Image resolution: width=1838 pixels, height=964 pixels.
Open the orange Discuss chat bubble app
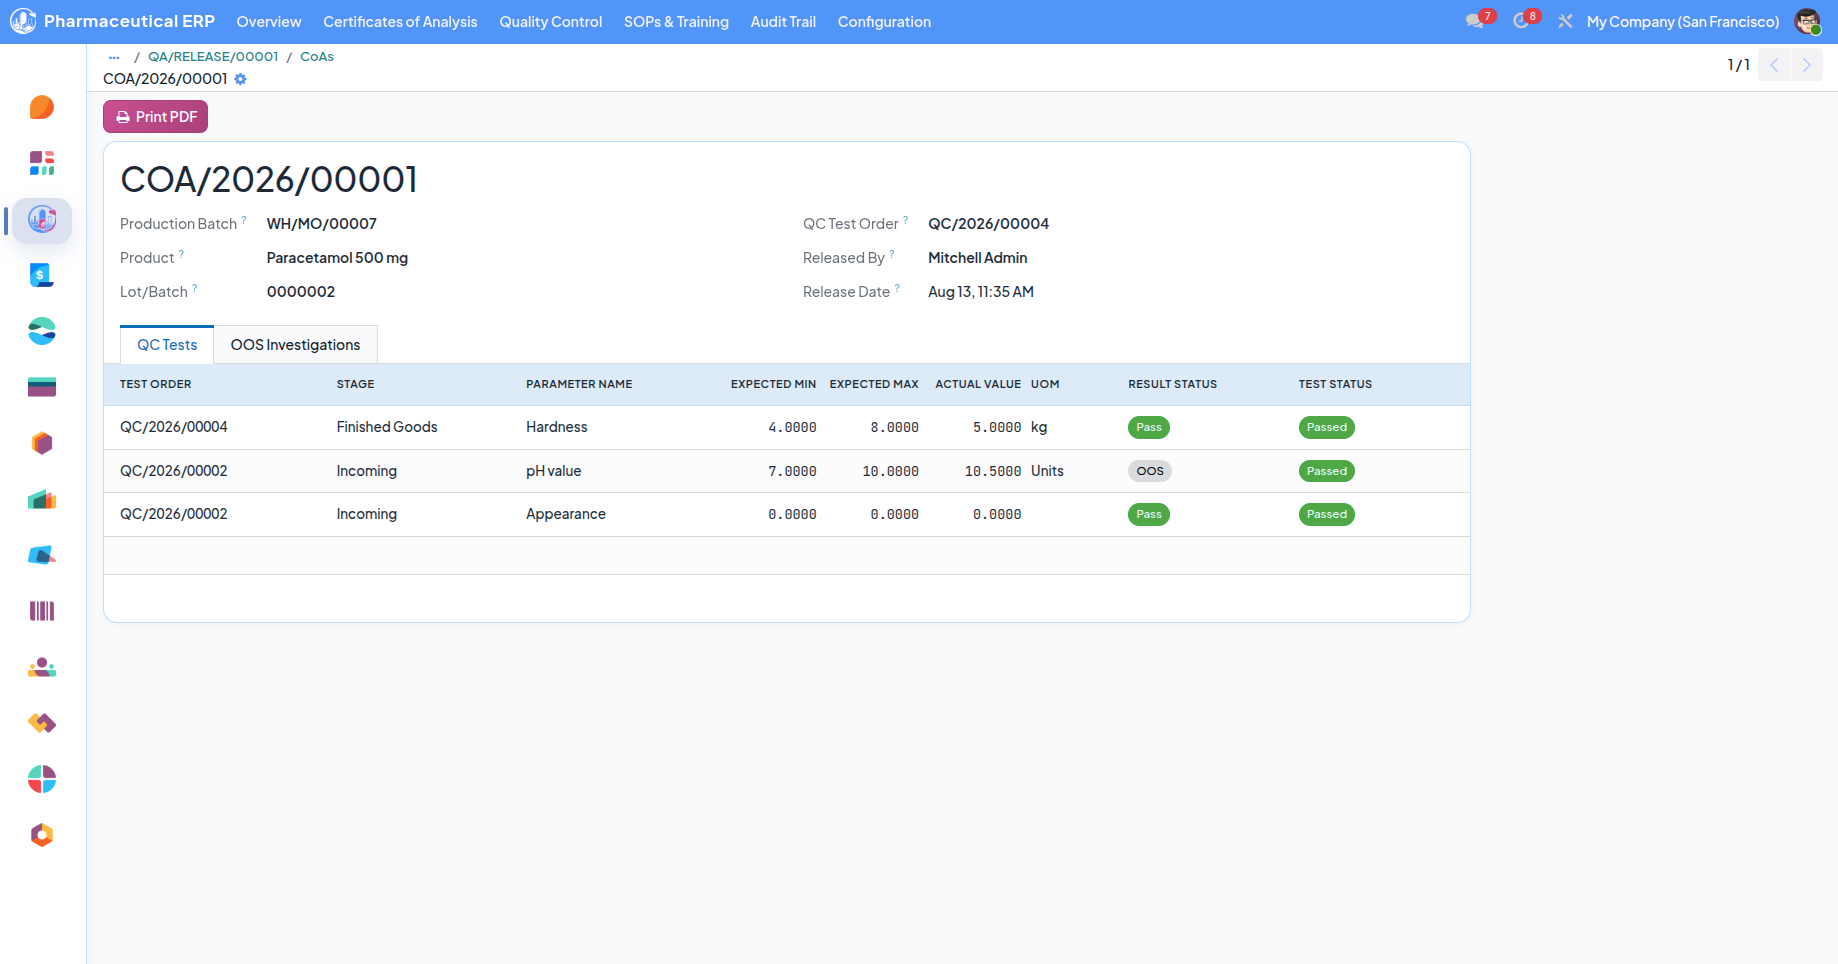point(42,107)
